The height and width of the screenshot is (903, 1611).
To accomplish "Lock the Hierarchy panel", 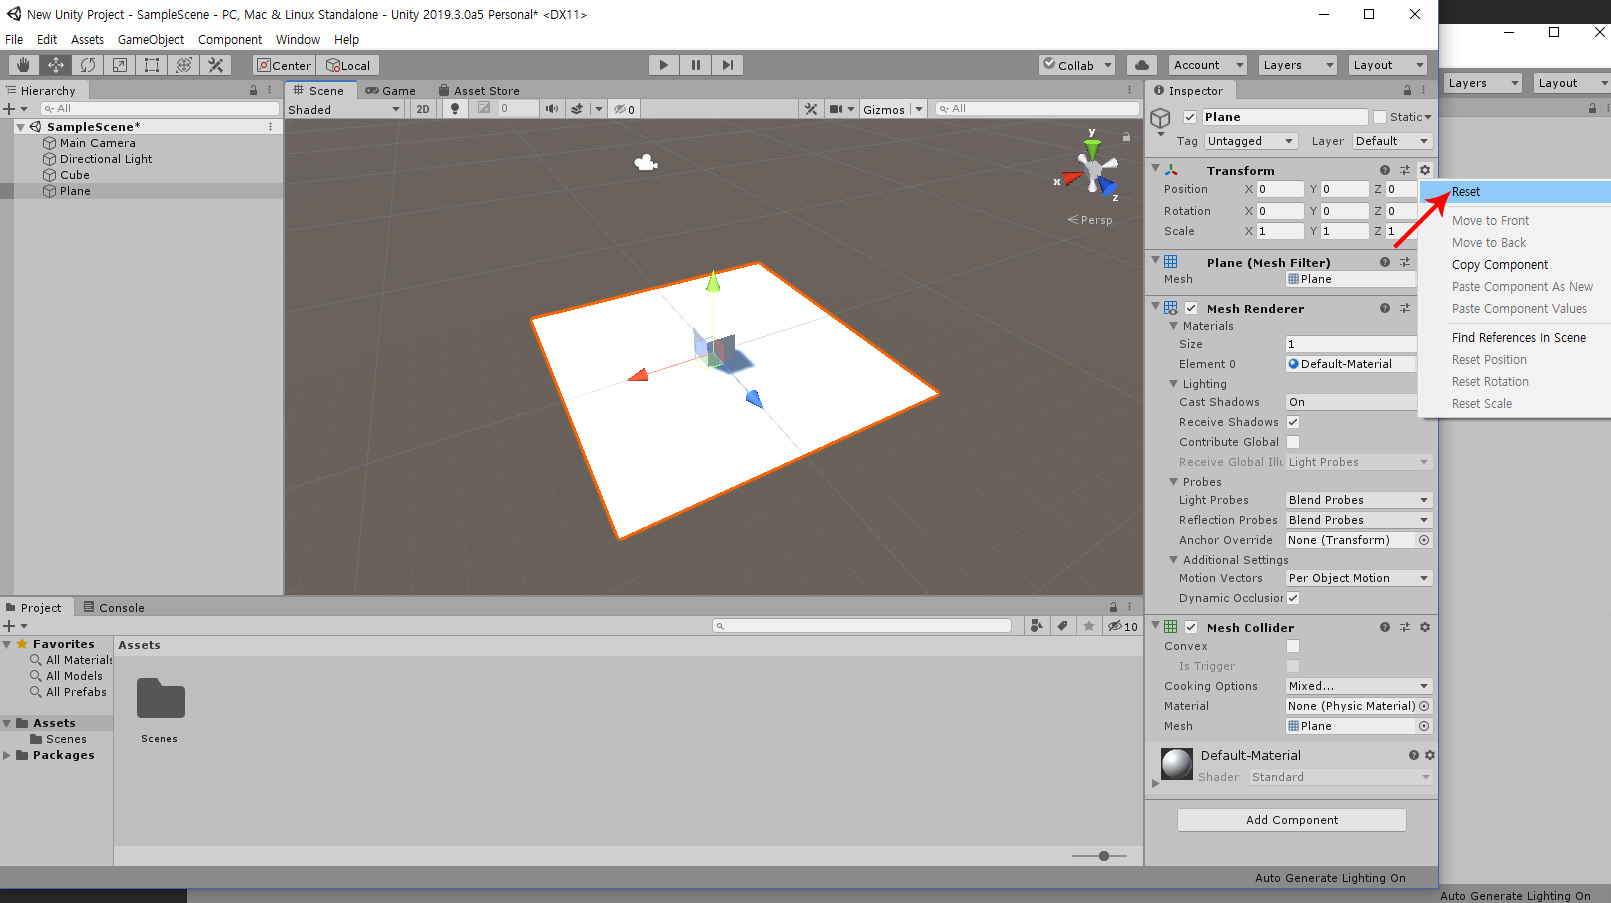I will click(x=253, y=90).
